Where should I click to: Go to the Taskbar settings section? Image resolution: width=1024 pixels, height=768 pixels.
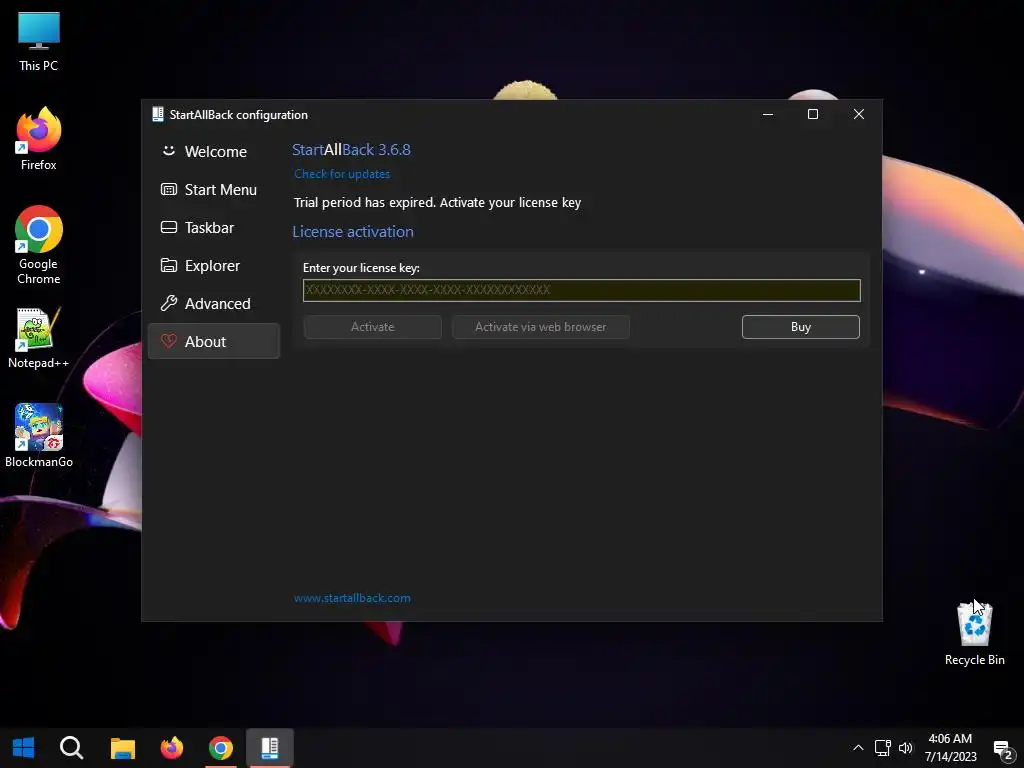[214, 227]
